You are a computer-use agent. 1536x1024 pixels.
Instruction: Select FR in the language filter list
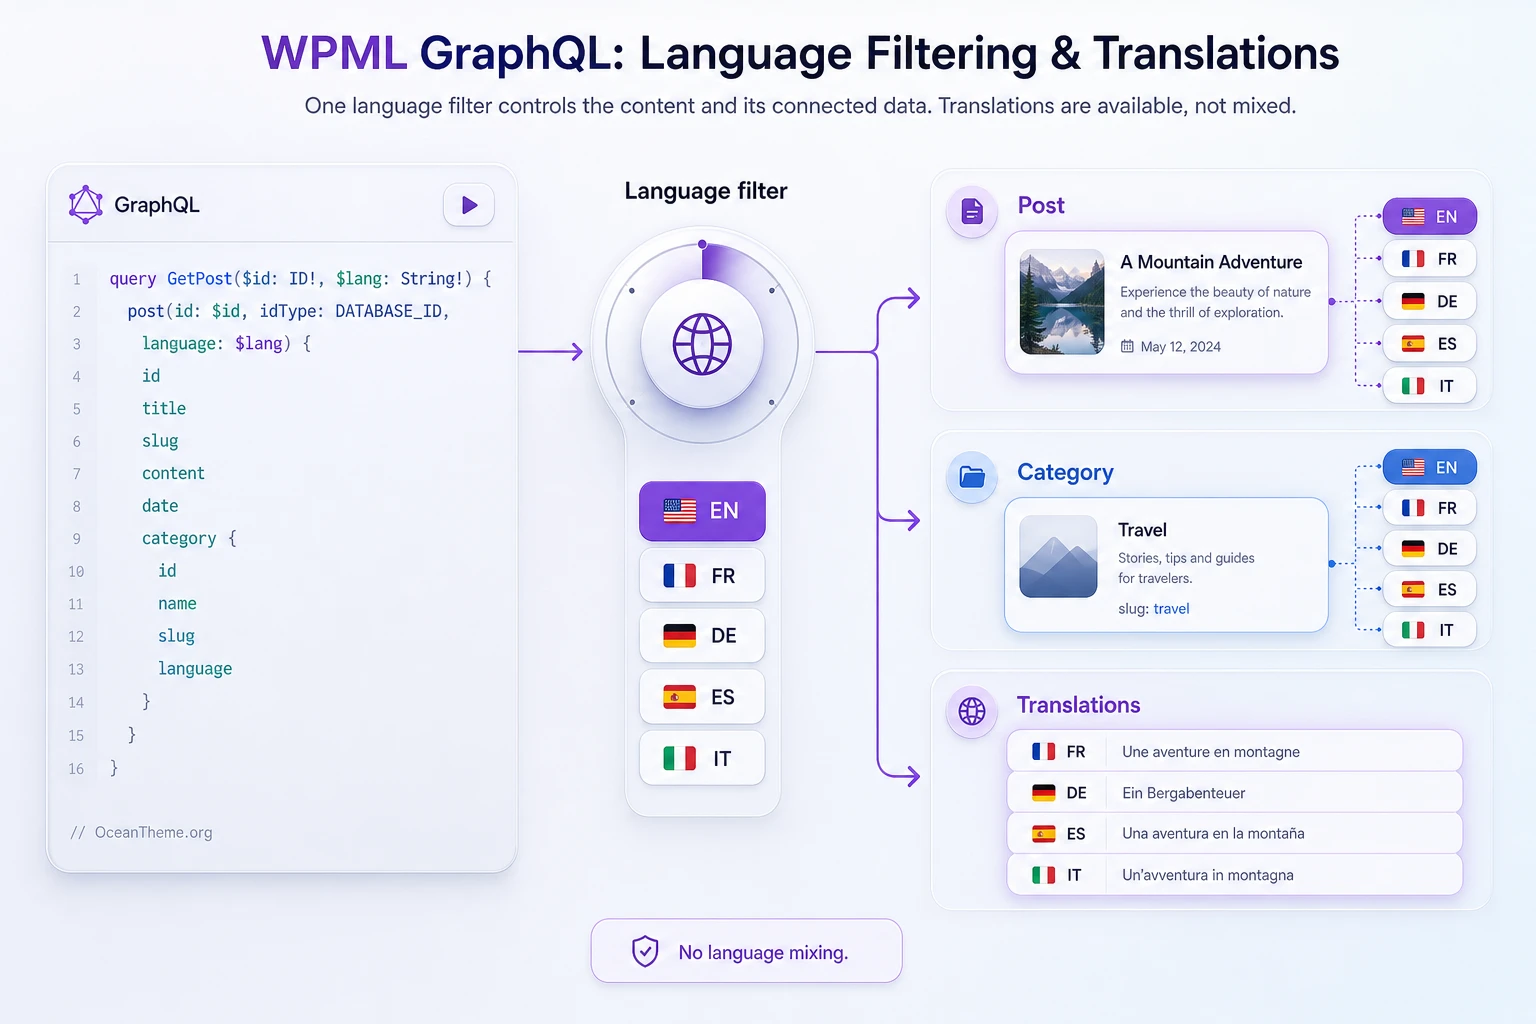pyautogui.click(x=702, y=576)
